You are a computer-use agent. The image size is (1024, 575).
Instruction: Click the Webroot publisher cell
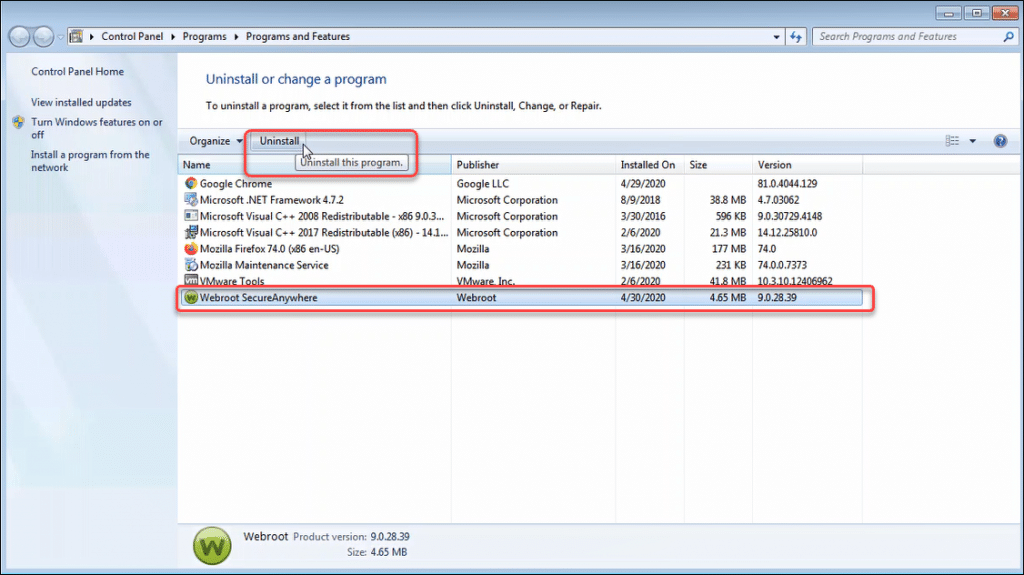tap(476, 297)
